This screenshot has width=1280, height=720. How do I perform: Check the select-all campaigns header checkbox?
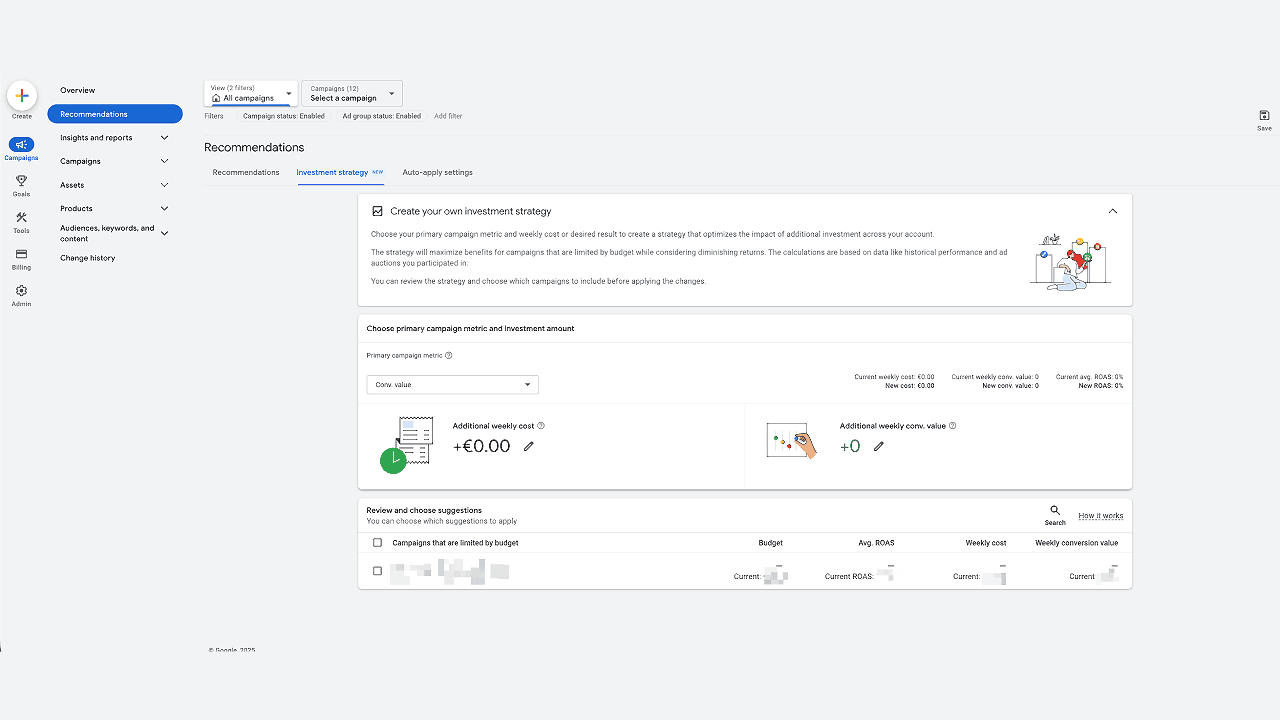(377, 543)
